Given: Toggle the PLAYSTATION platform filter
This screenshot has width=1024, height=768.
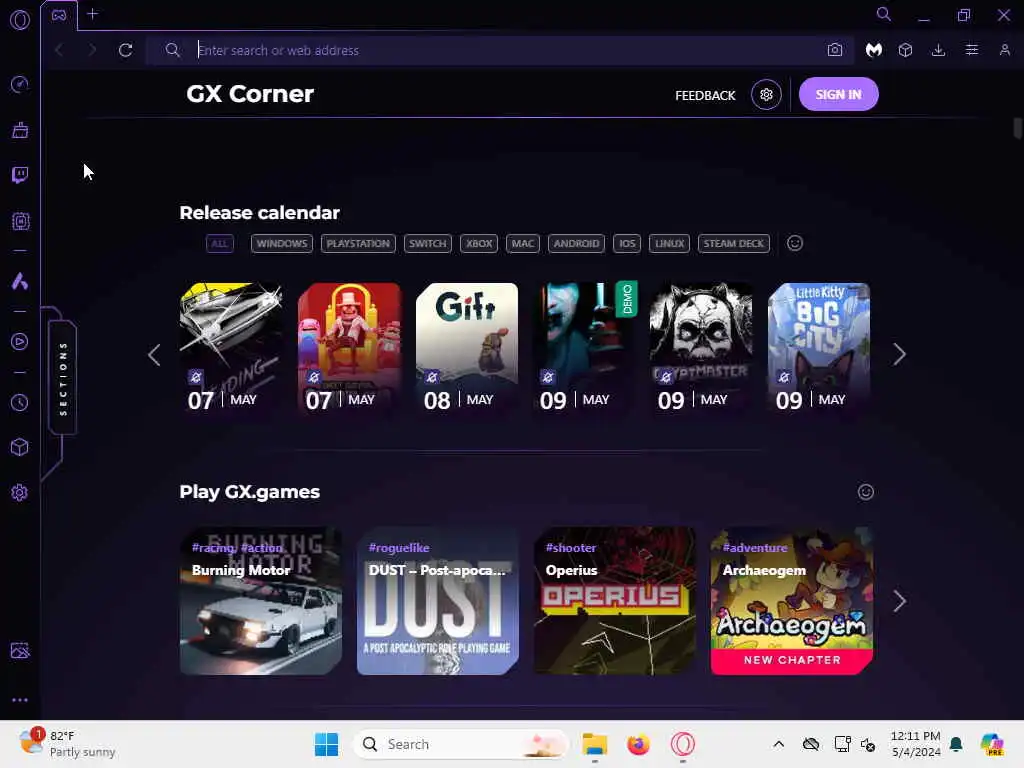Looking at the screenshot, I should [358, 244].
